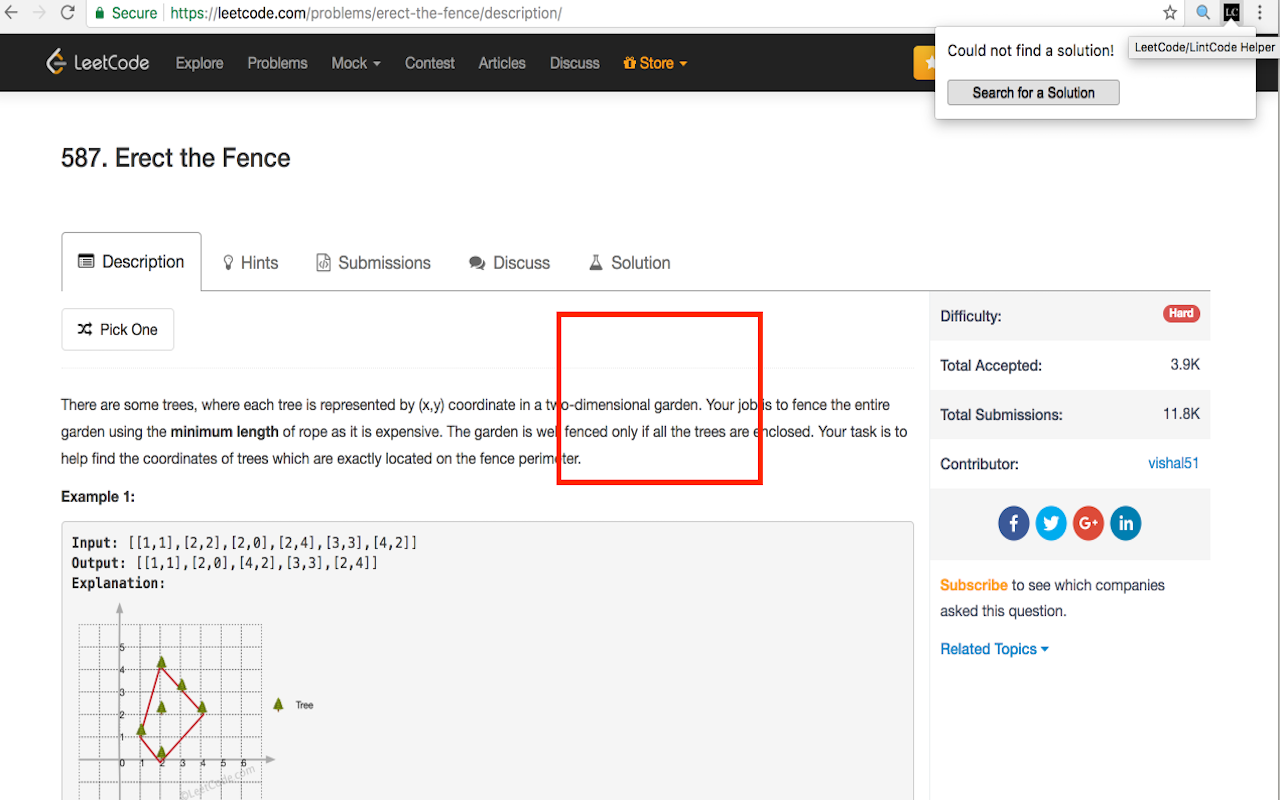Image resolution: width=1280 pixels, height=800 pixels.
Task: Click the Subscribe link
Action: 973,585
